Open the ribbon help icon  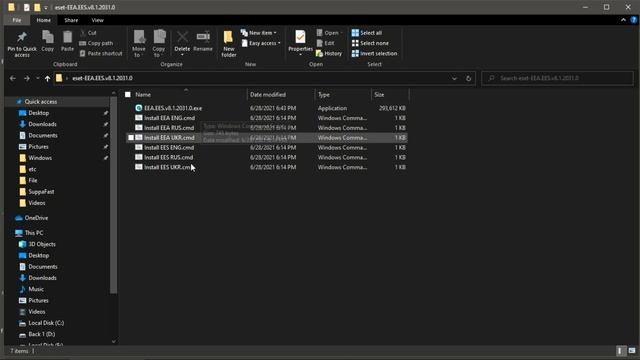tap(633, 20)
